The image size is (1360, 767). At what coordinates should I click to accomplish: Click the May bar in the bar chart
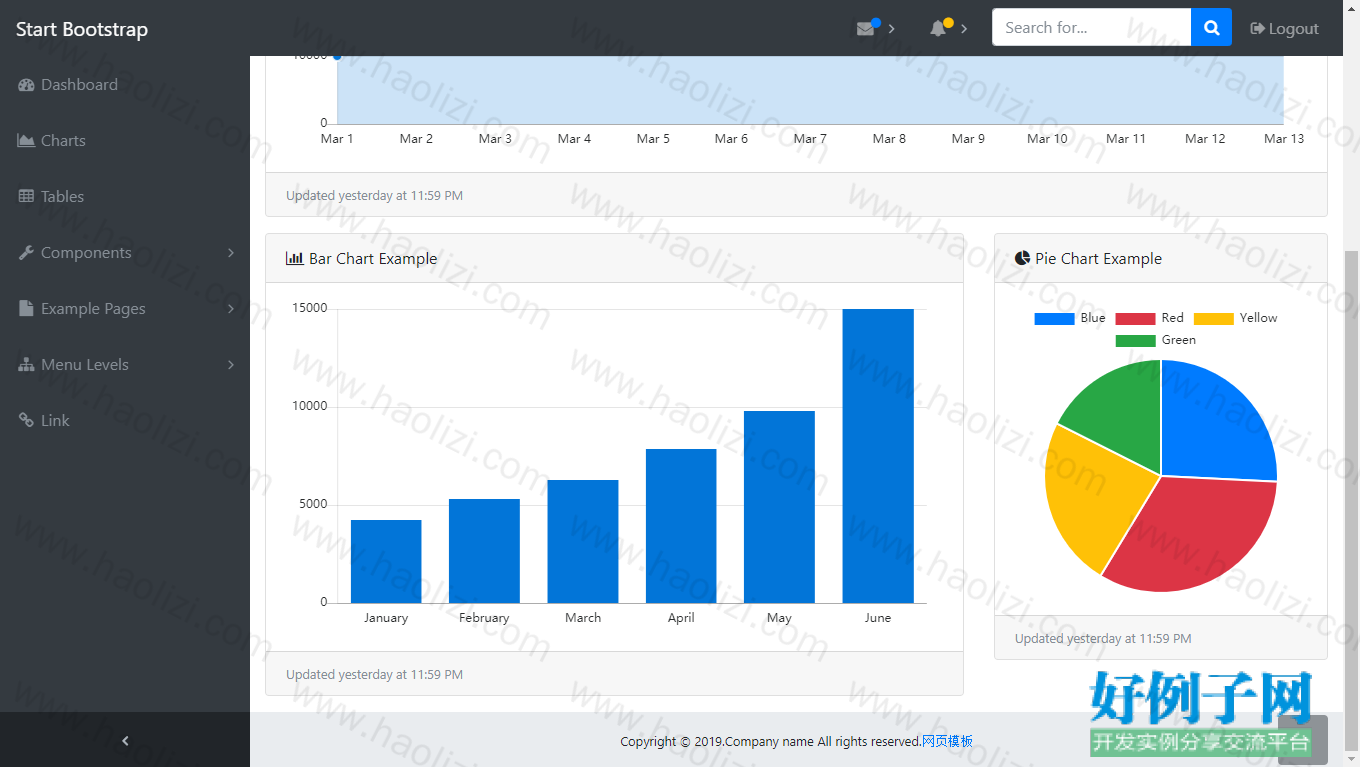click(779, 507)
